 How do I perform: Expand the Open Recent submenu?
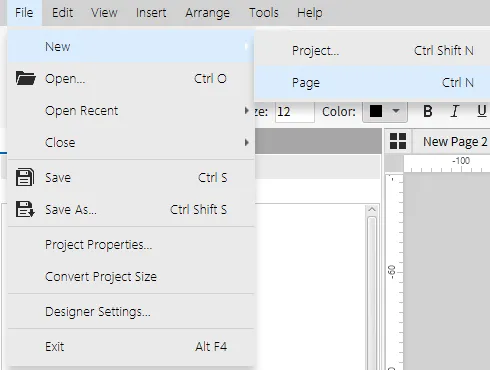(x=131, y=110)
